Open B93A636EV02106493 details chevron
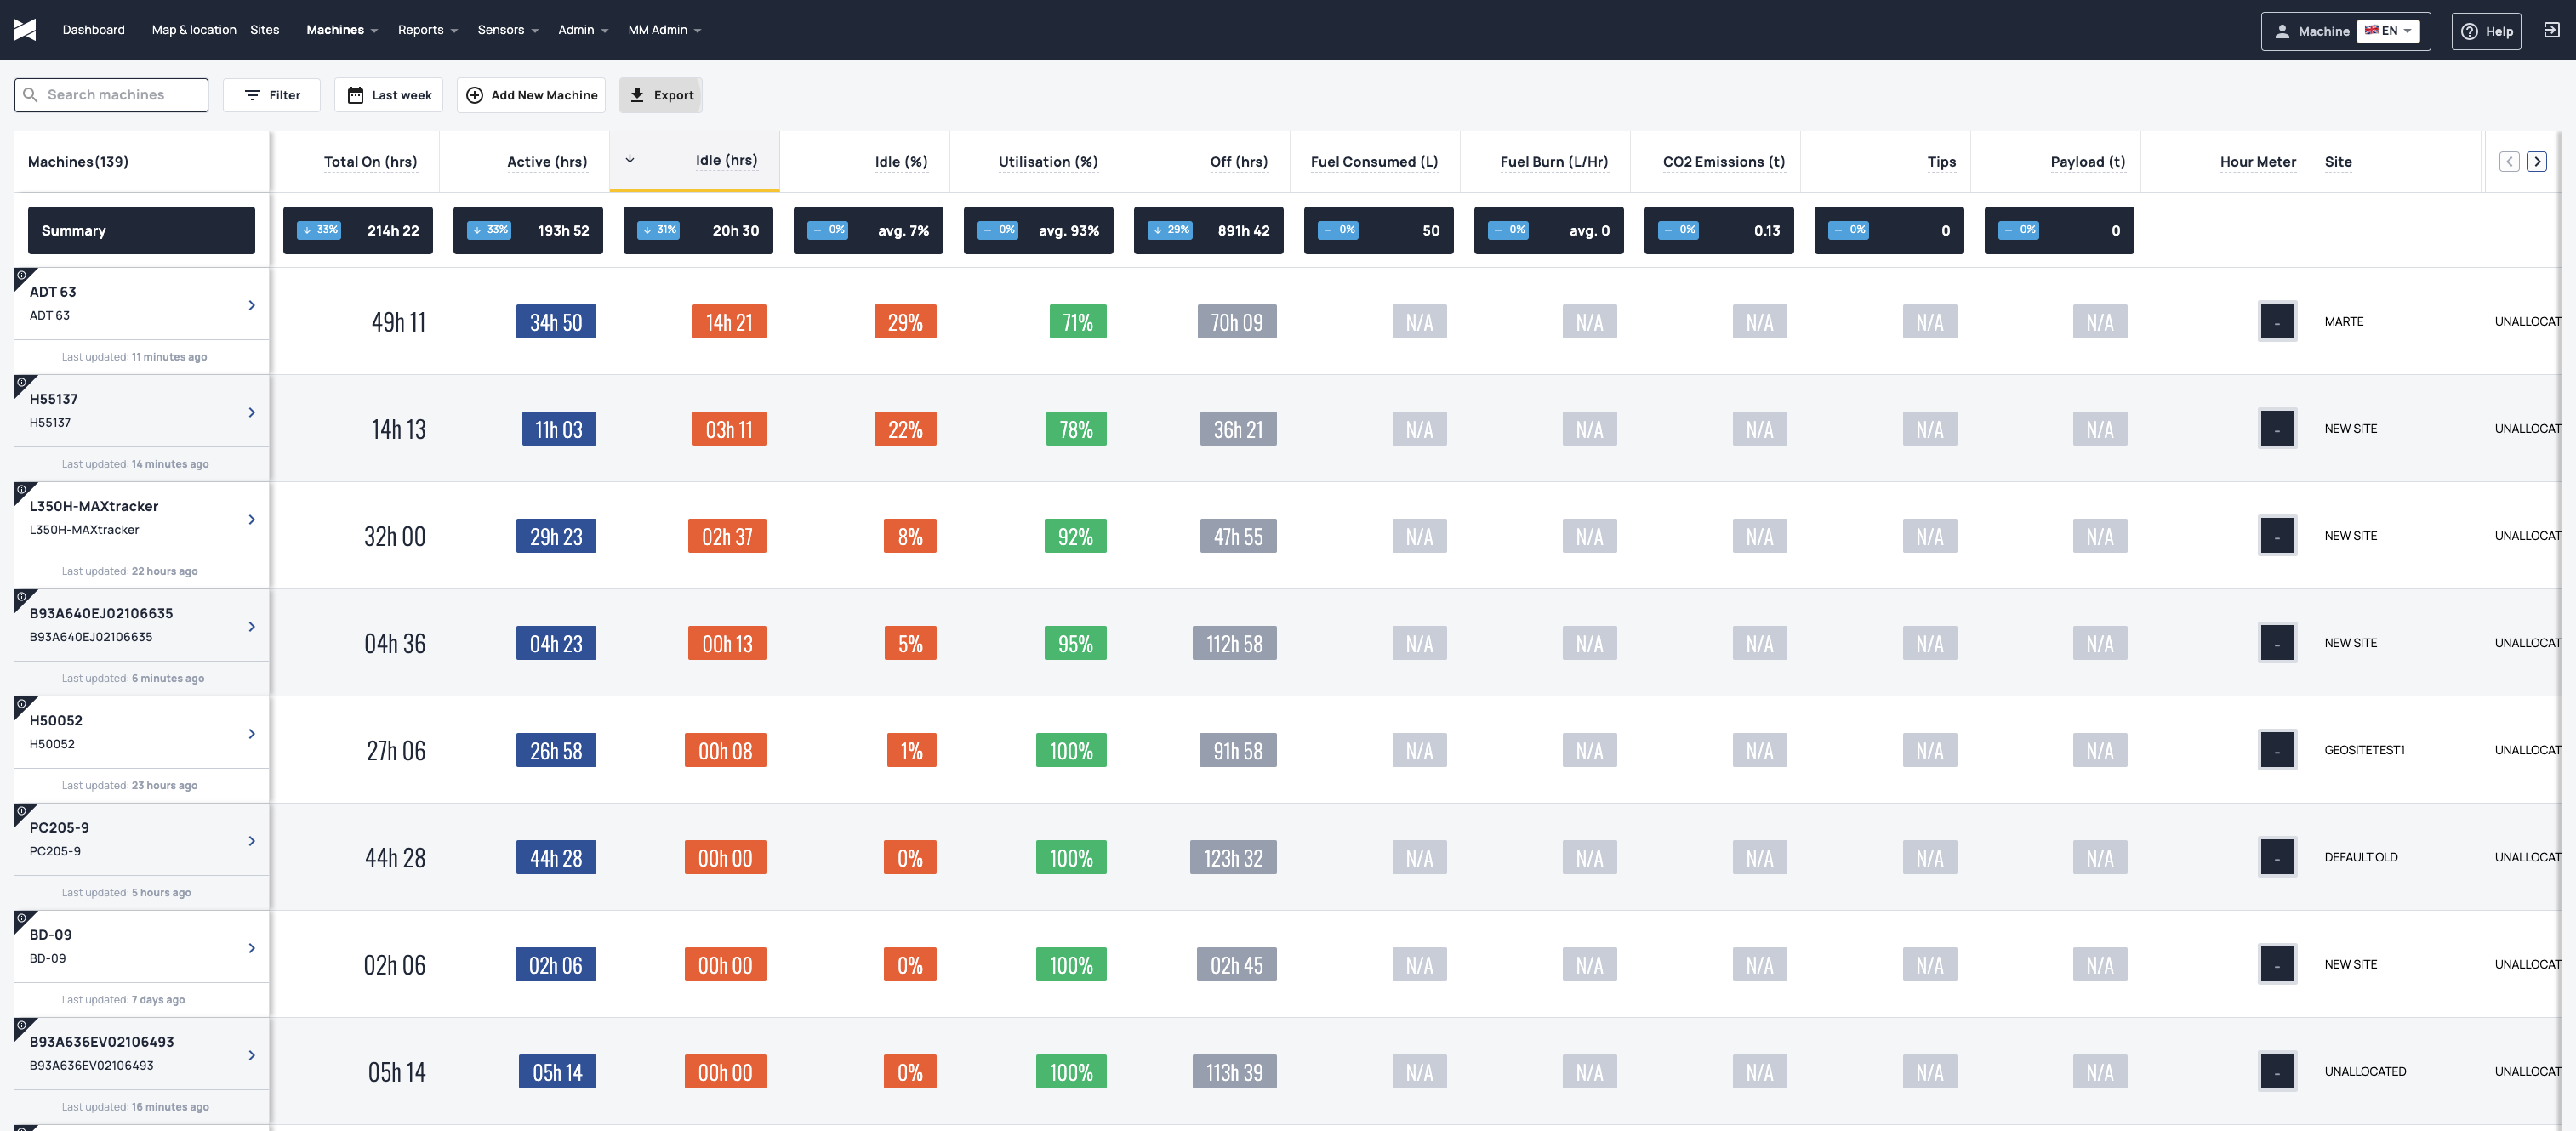The image size is (2576, 1131). click(x=252, y=1054)
